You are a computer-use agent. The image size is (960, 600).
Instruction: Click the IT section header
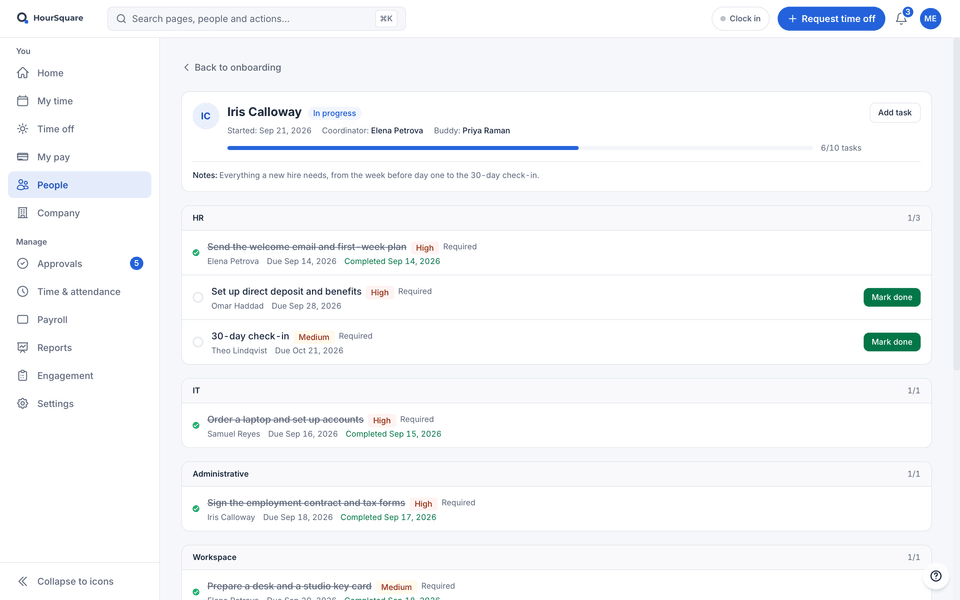click(556, 391)
